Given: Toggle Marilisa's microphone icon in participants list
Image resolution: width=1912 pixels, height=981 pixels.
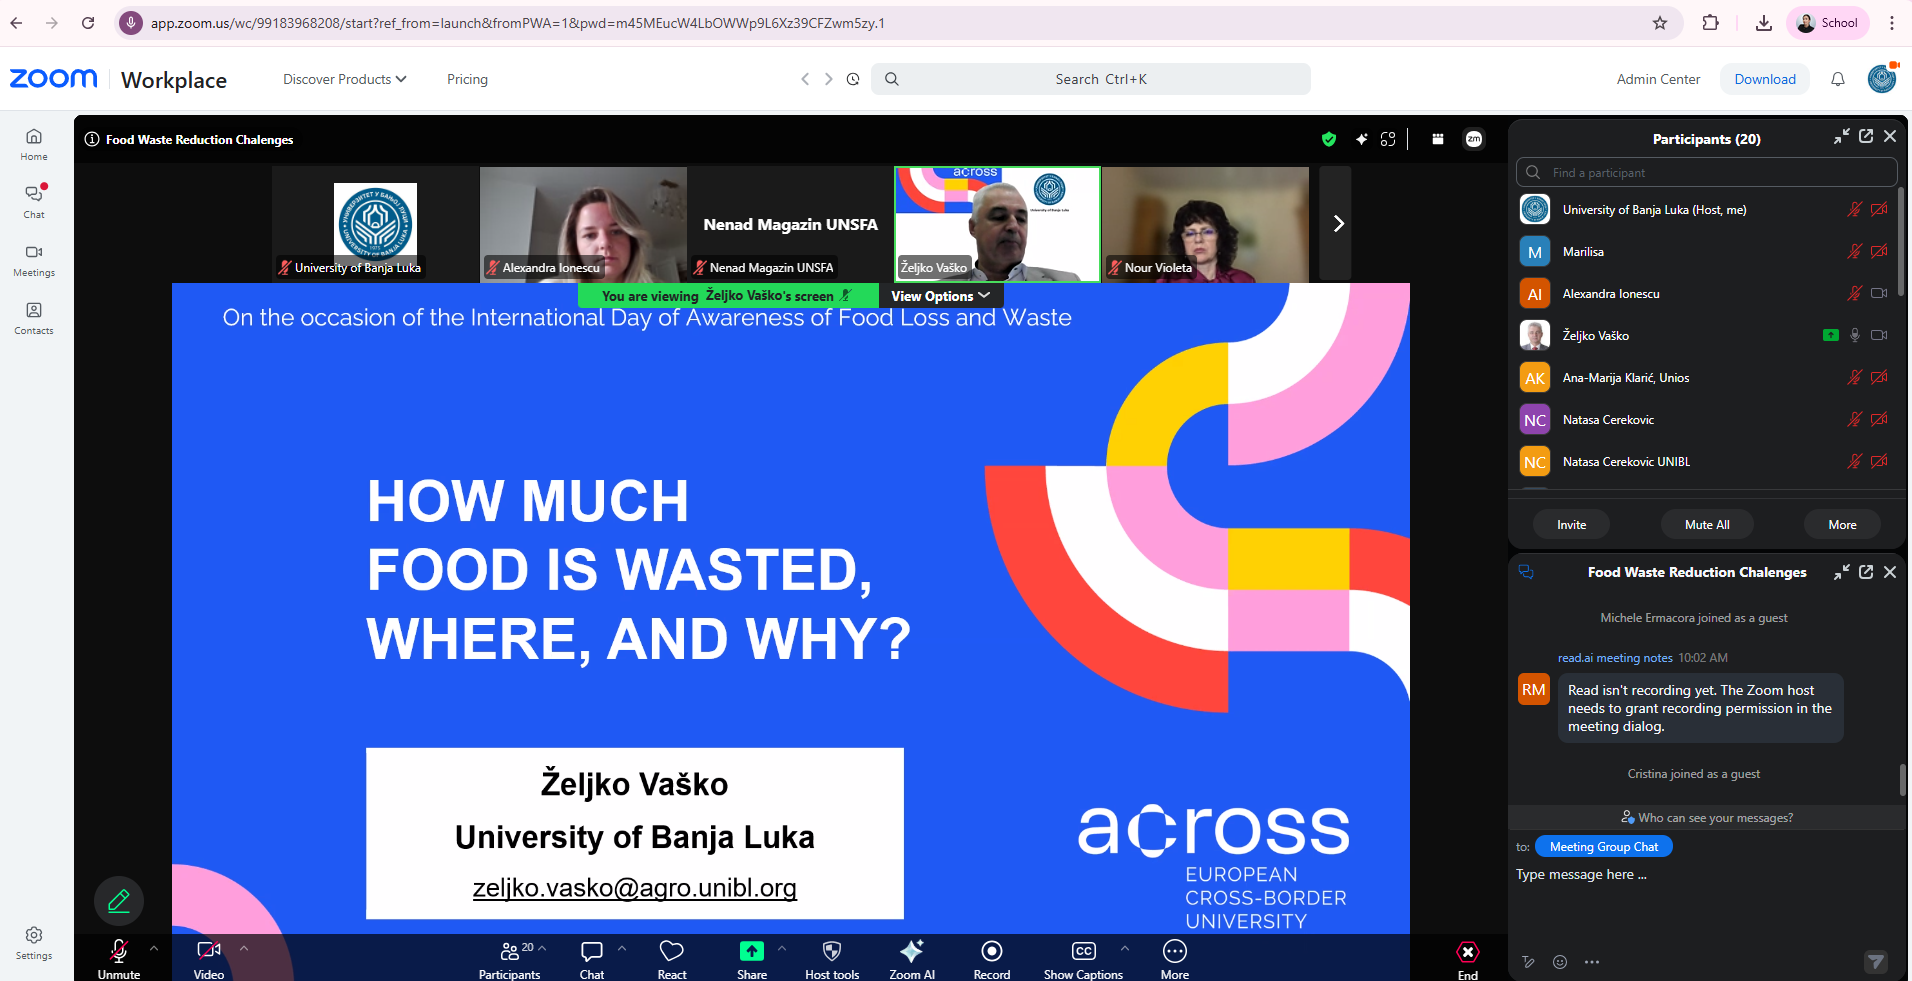Looking at the screenshot, I should coord(1855,252).
